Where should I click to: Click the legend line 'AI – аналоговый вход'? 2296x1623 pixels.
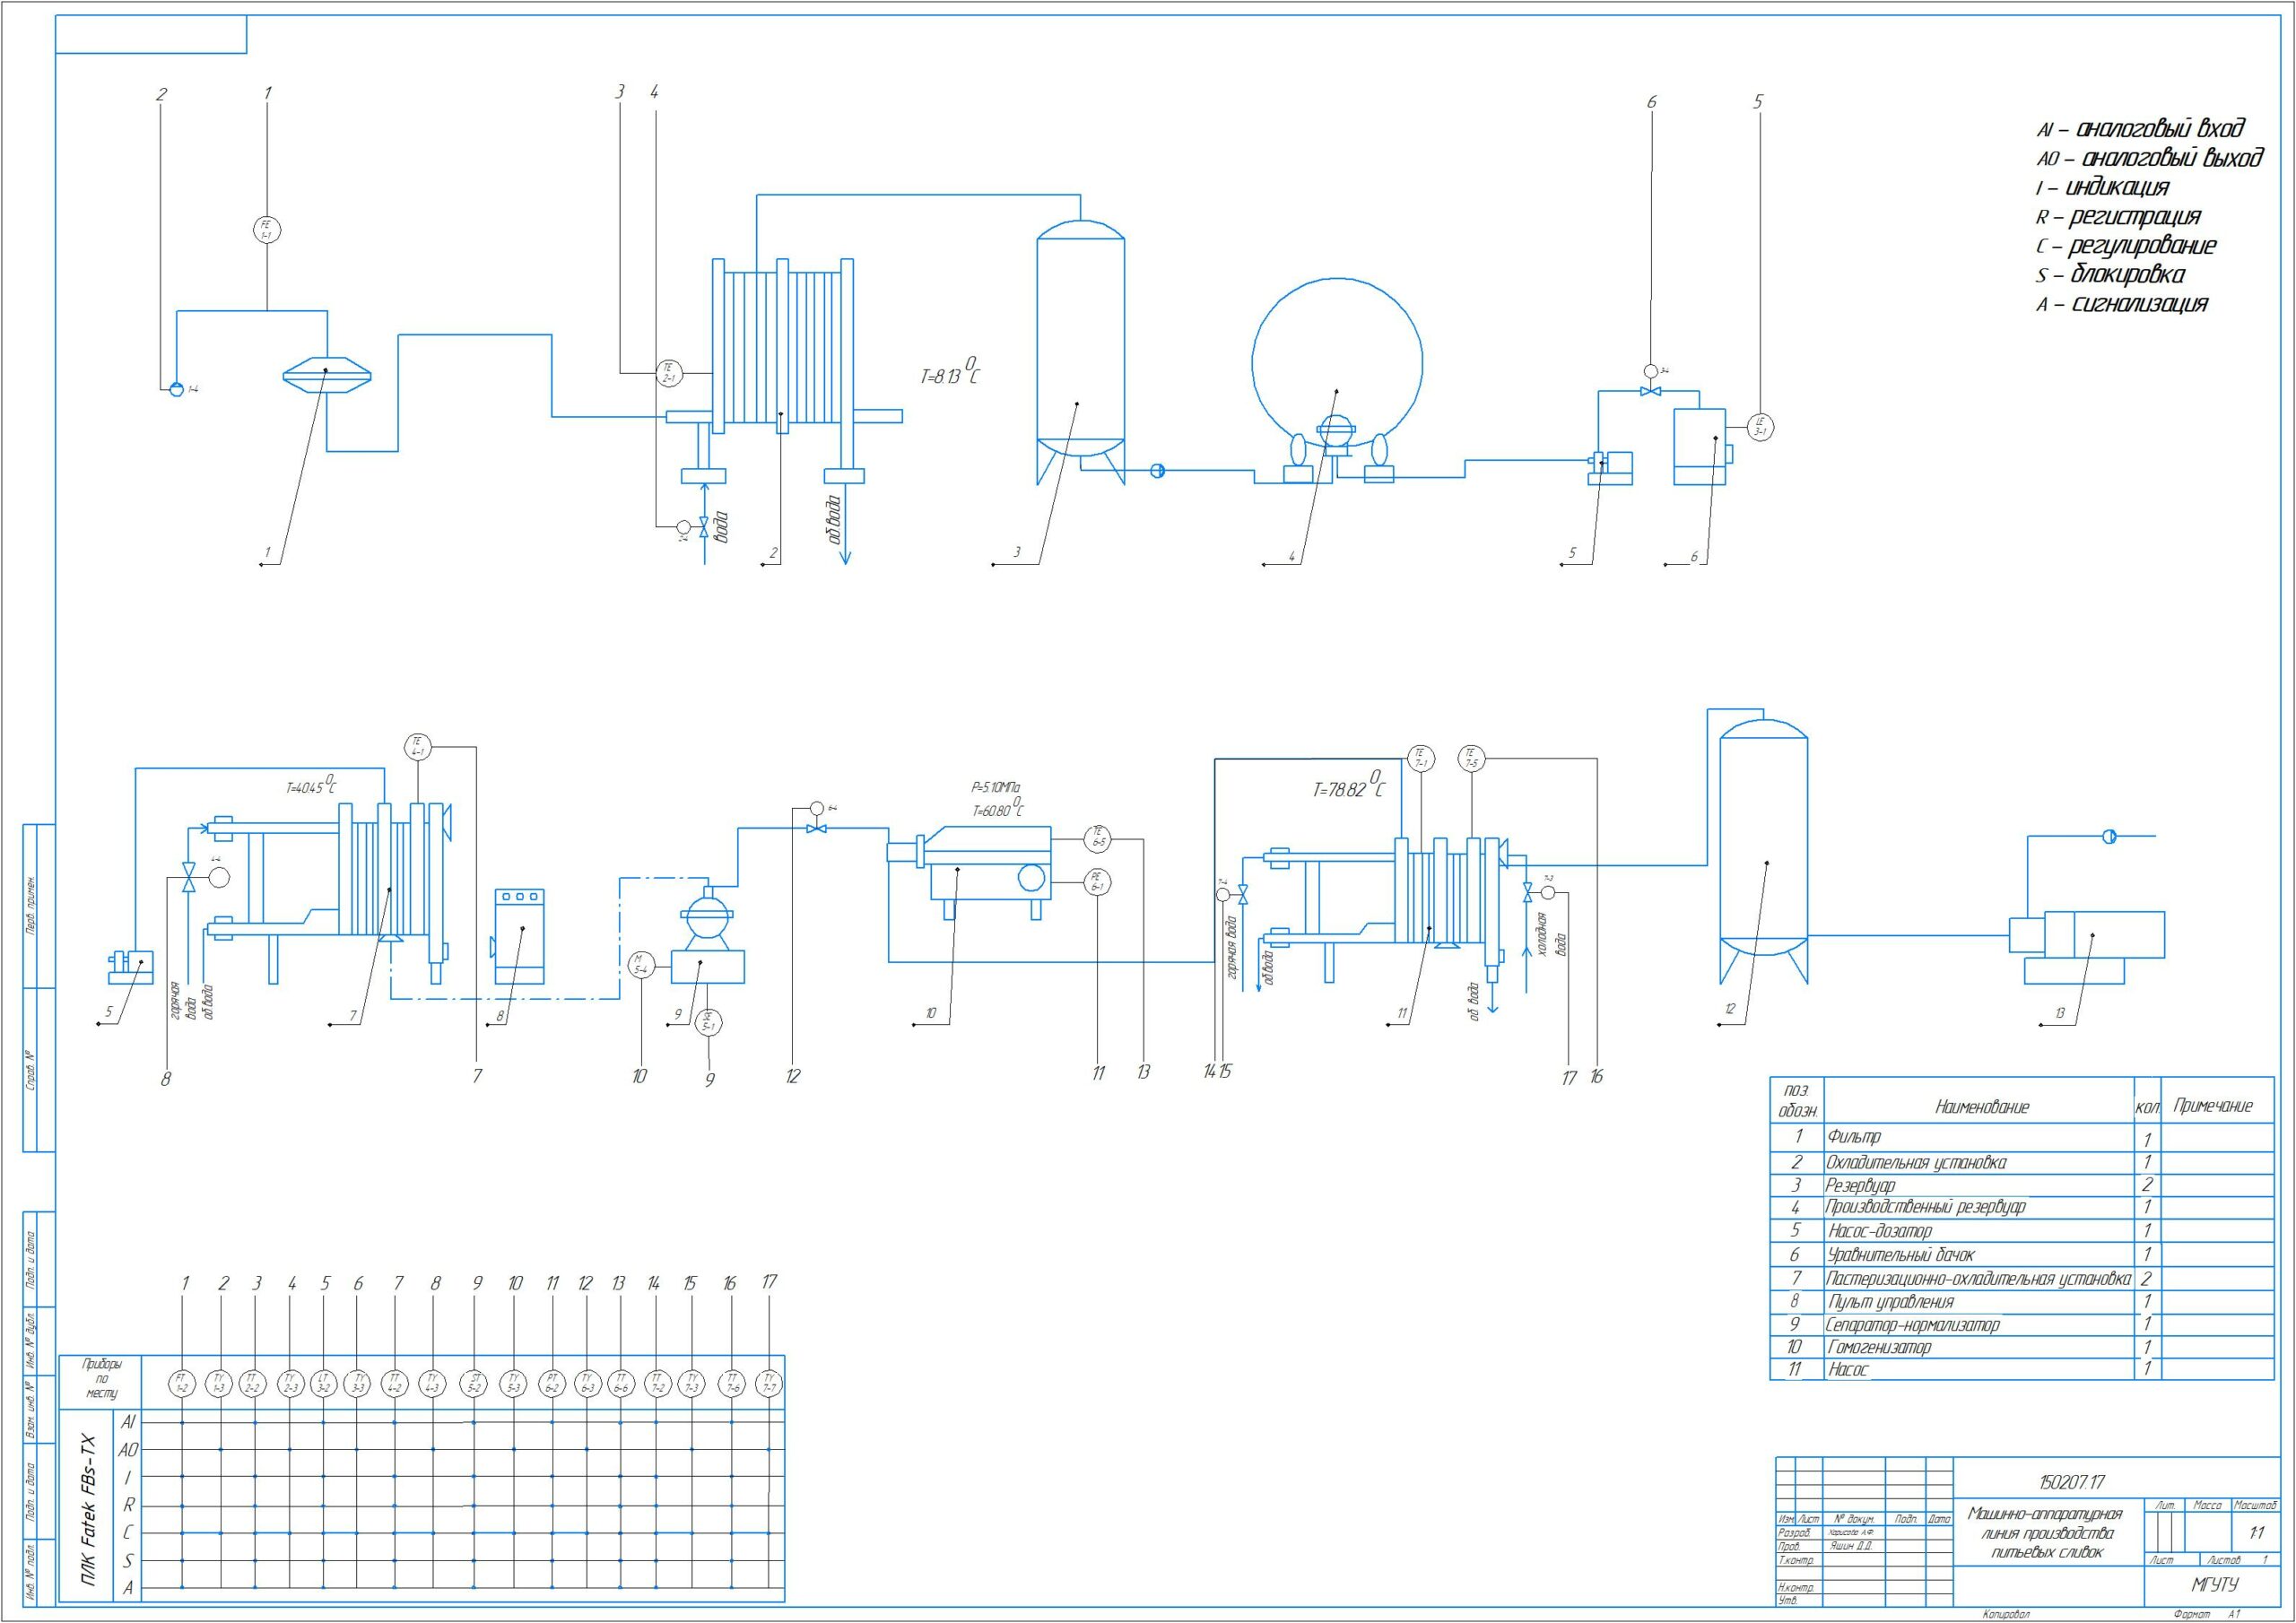coord(2140,129)
